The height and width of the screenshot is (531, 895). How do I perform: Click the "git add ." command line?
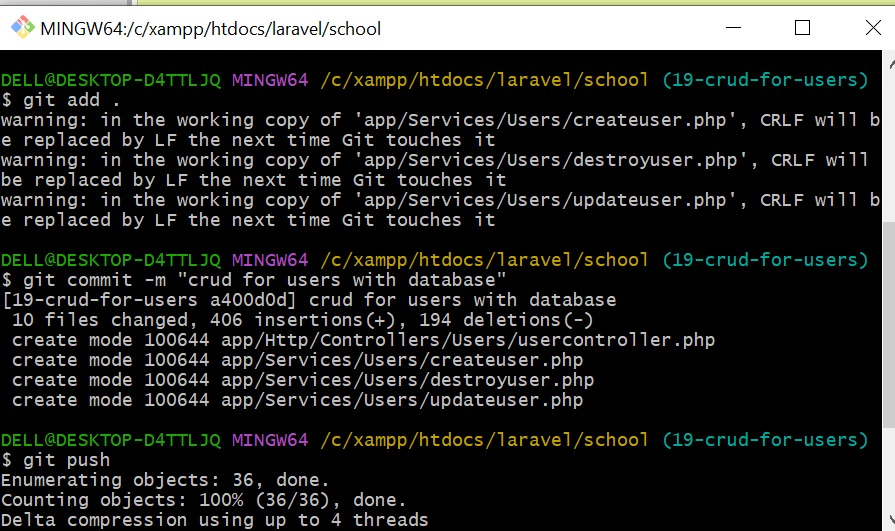coord(61,100)
